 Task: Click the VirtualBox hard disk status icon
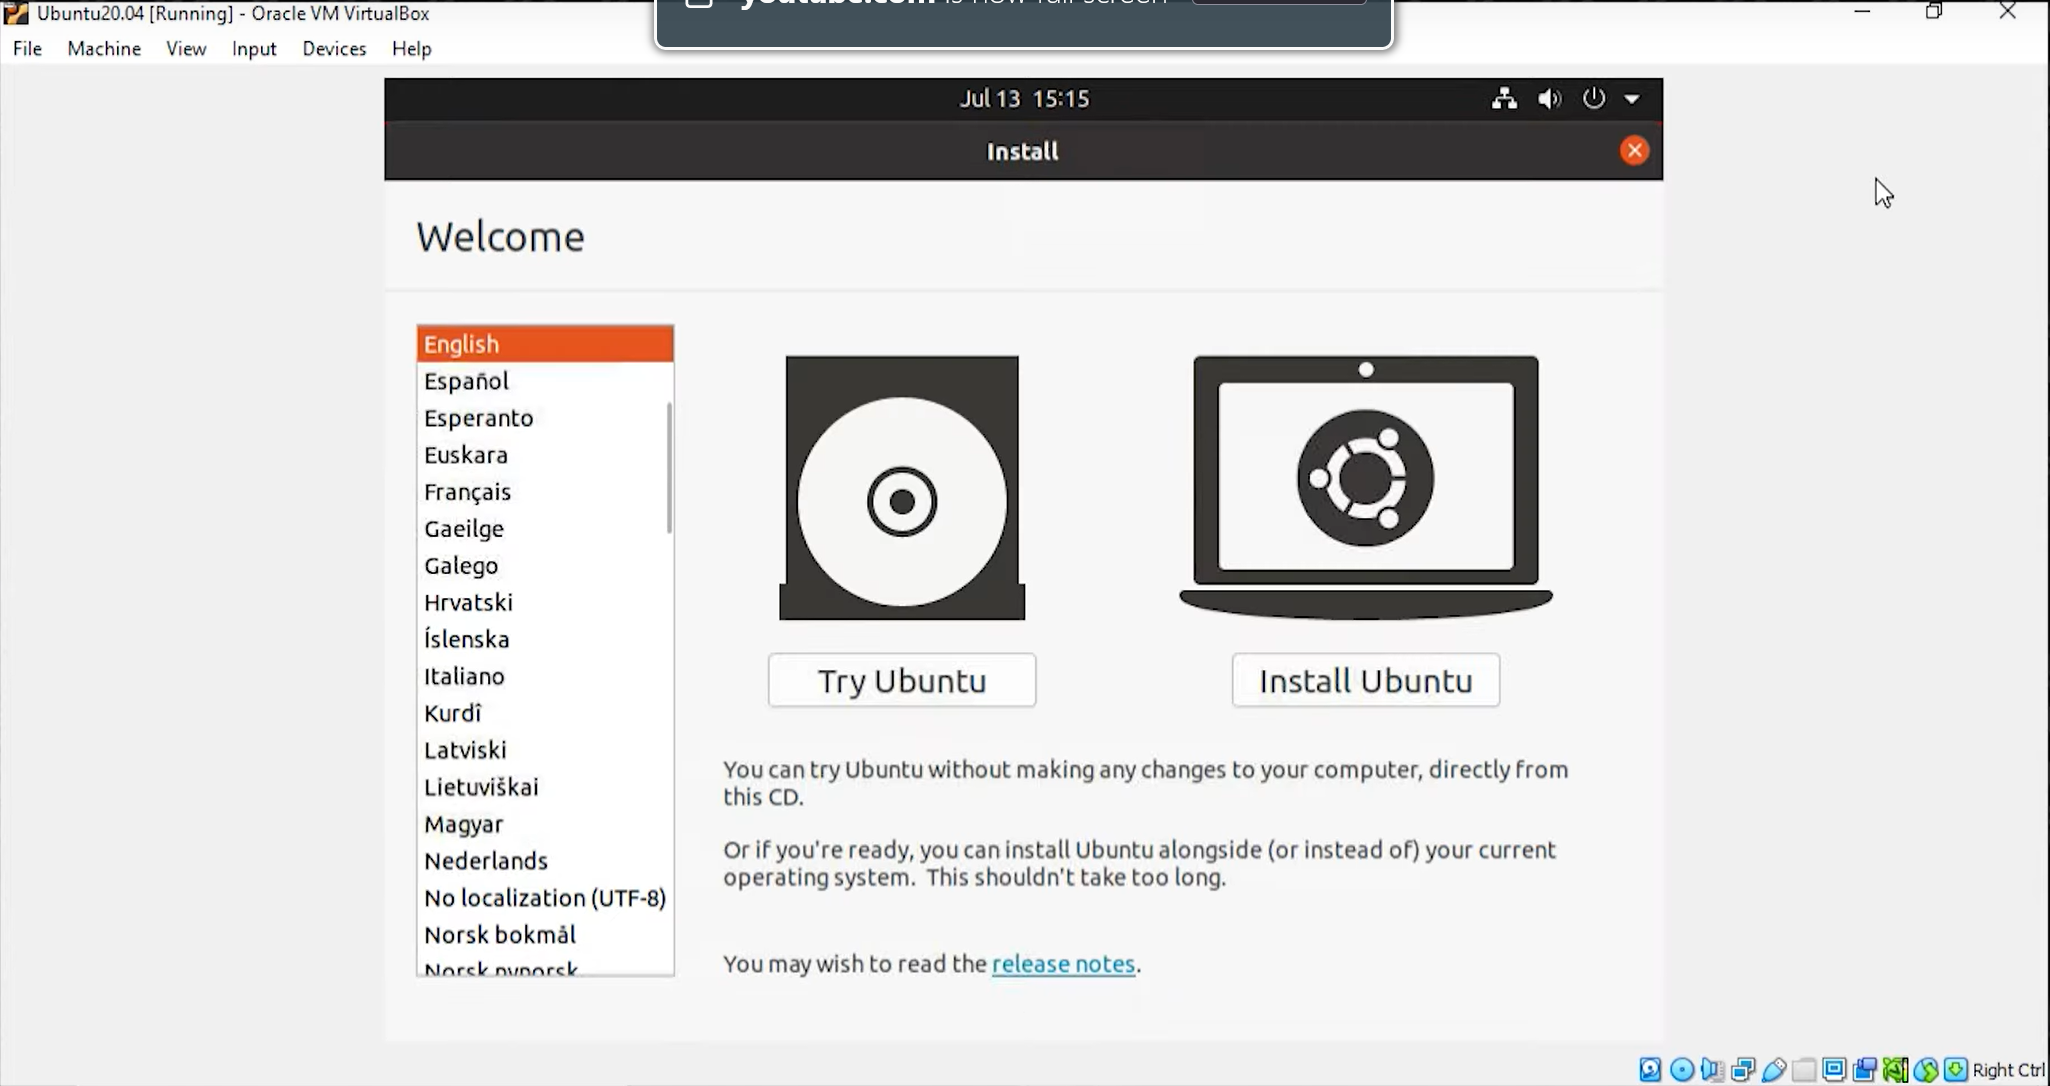[1649, 1069]
